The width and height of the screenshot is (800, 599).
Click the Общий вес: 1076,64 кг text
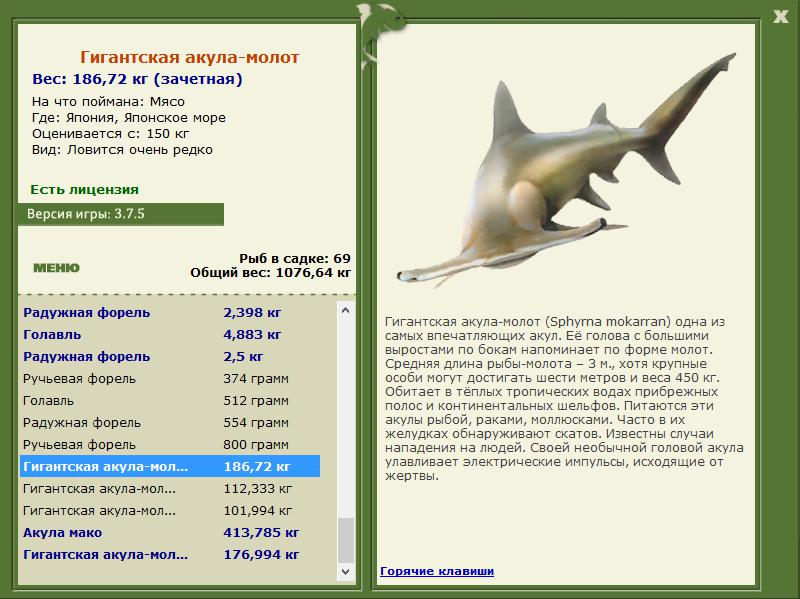click(x=270, y=272)
